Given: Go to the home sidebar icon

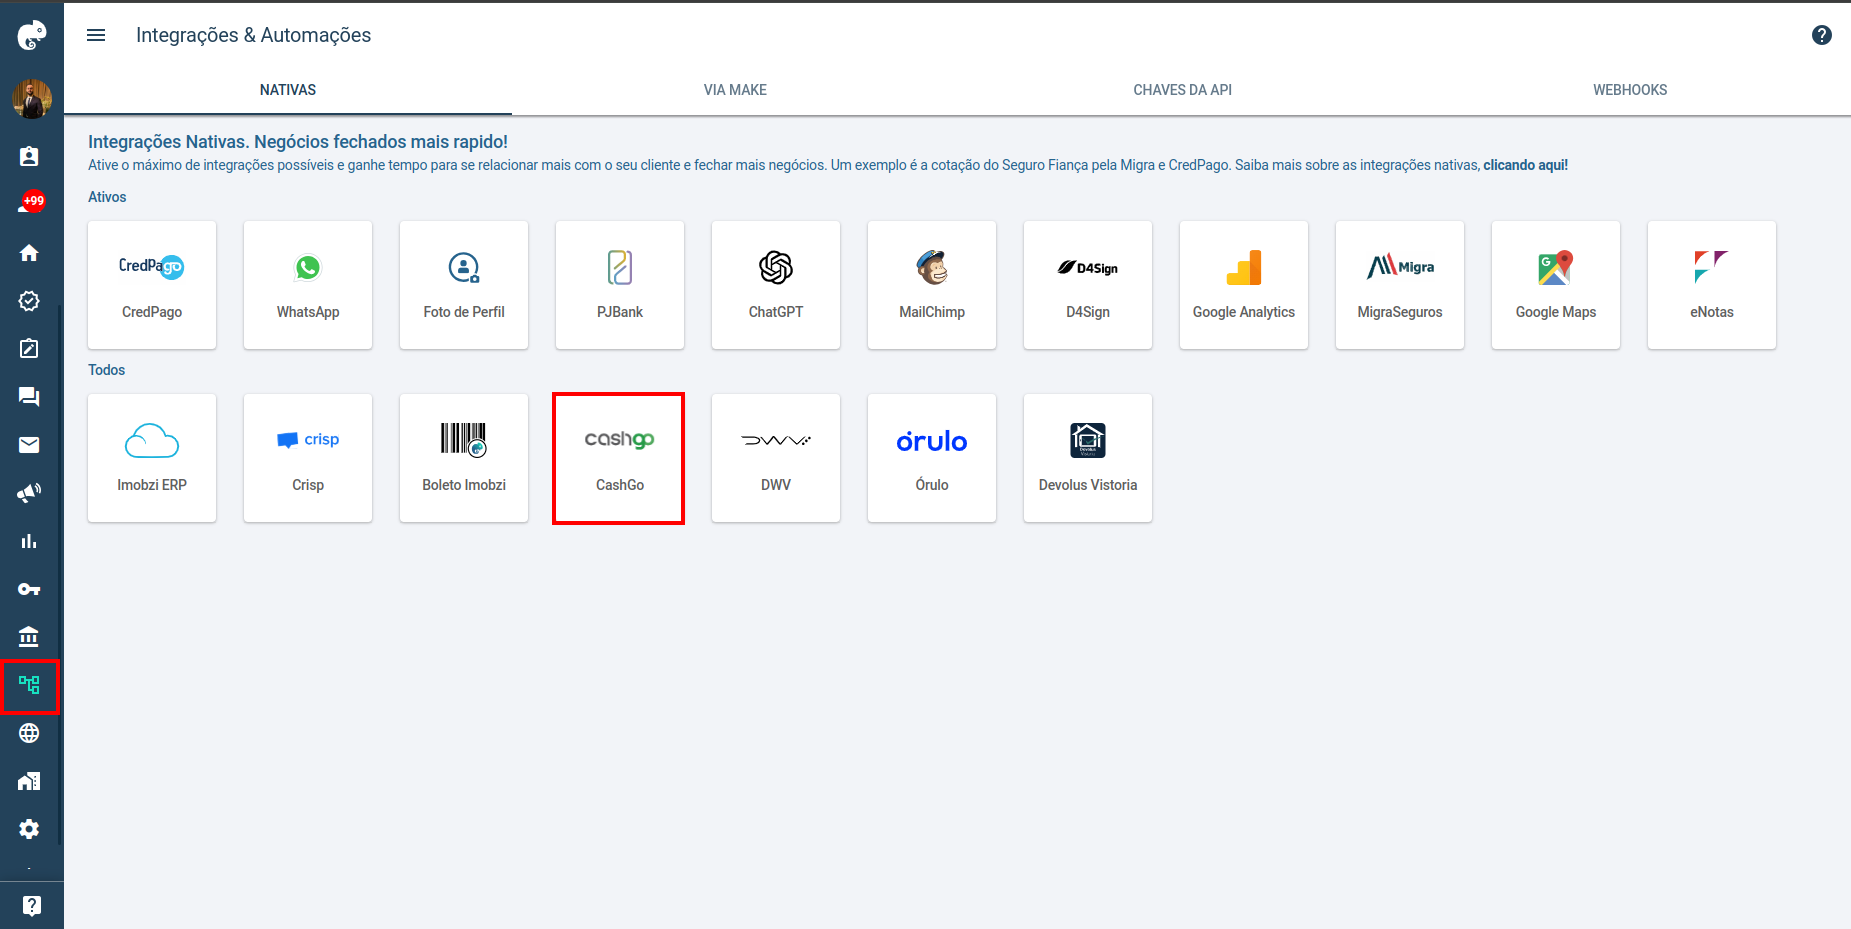Looking at the screenshot, I should click(29, 253).
